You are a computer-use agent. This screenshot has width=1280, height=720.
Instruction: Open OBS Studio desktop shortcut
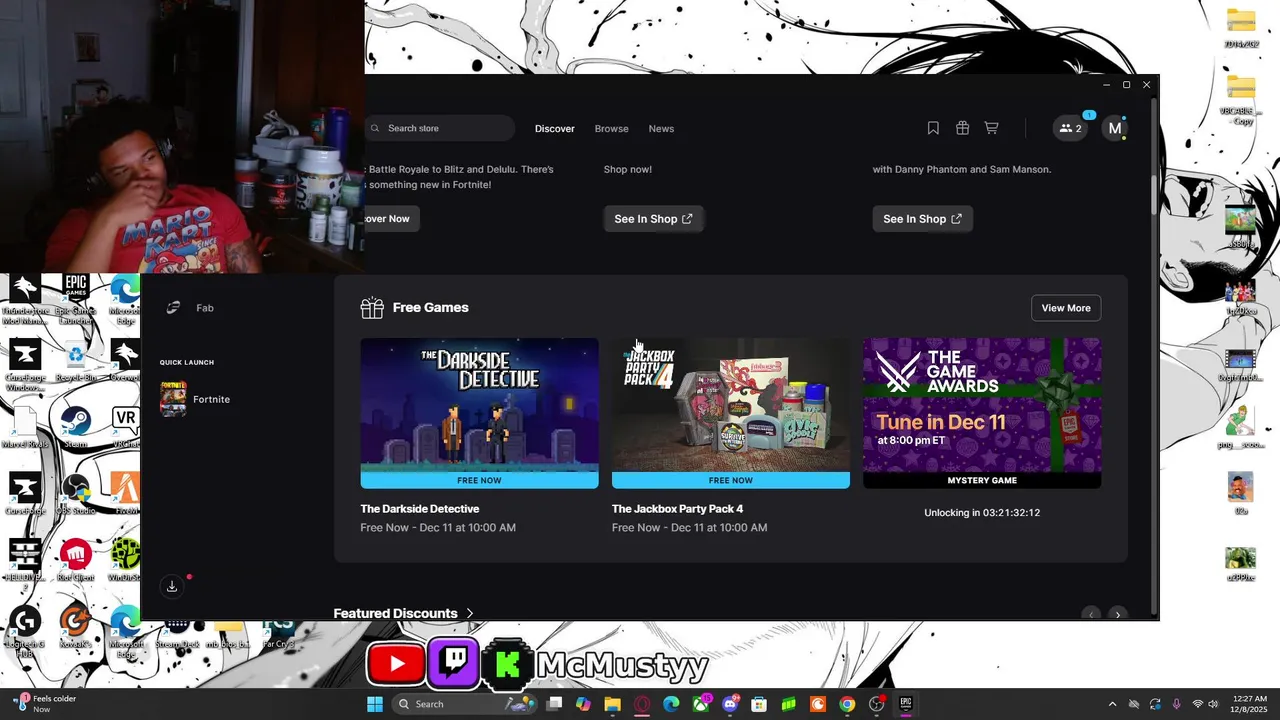(x=76, y=493)
